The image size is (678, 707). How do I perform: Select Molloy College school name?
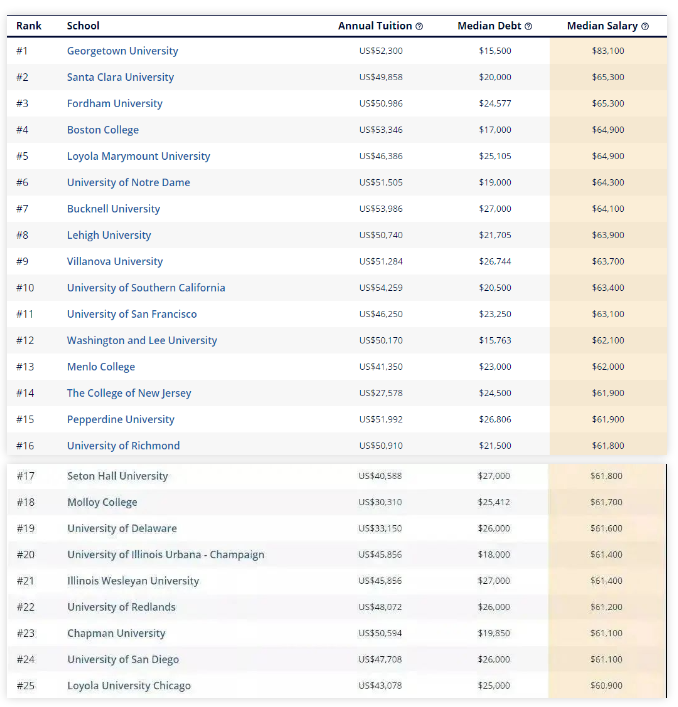point(102,502)
